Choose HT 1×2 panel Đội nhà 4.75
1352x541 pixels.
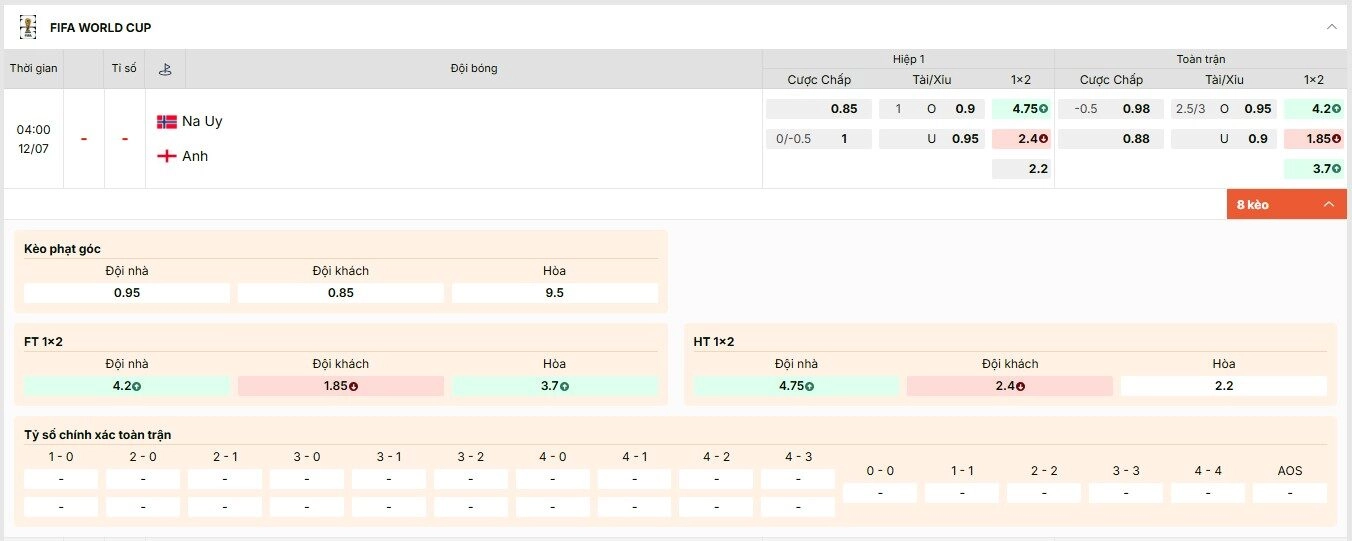coord(796,386)
